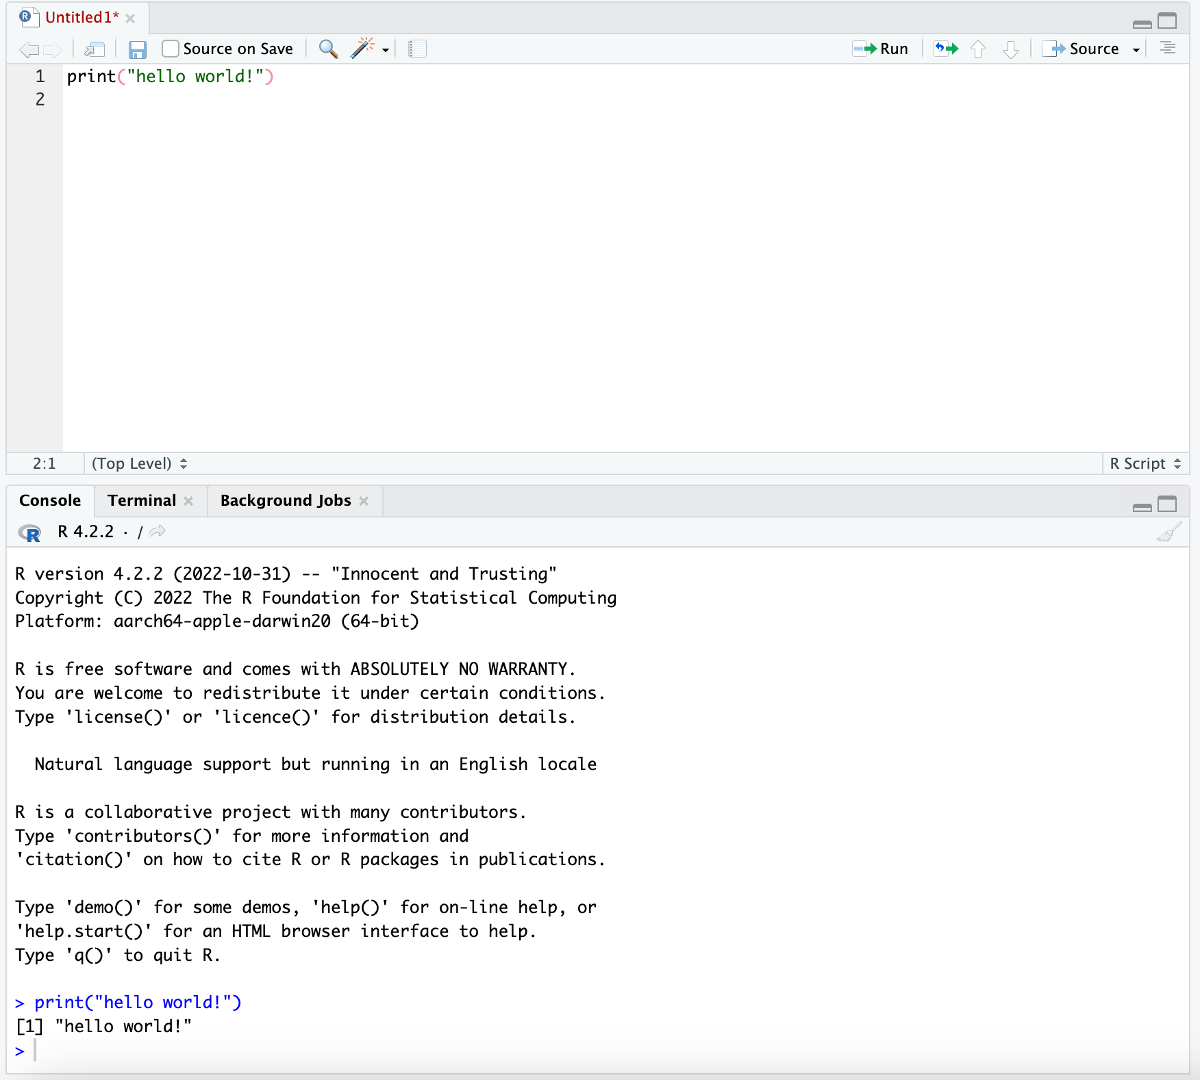Screen dimensions: 1200x1080
Task: Click line number 2 in the gutter
Action: tap(40, 99)
